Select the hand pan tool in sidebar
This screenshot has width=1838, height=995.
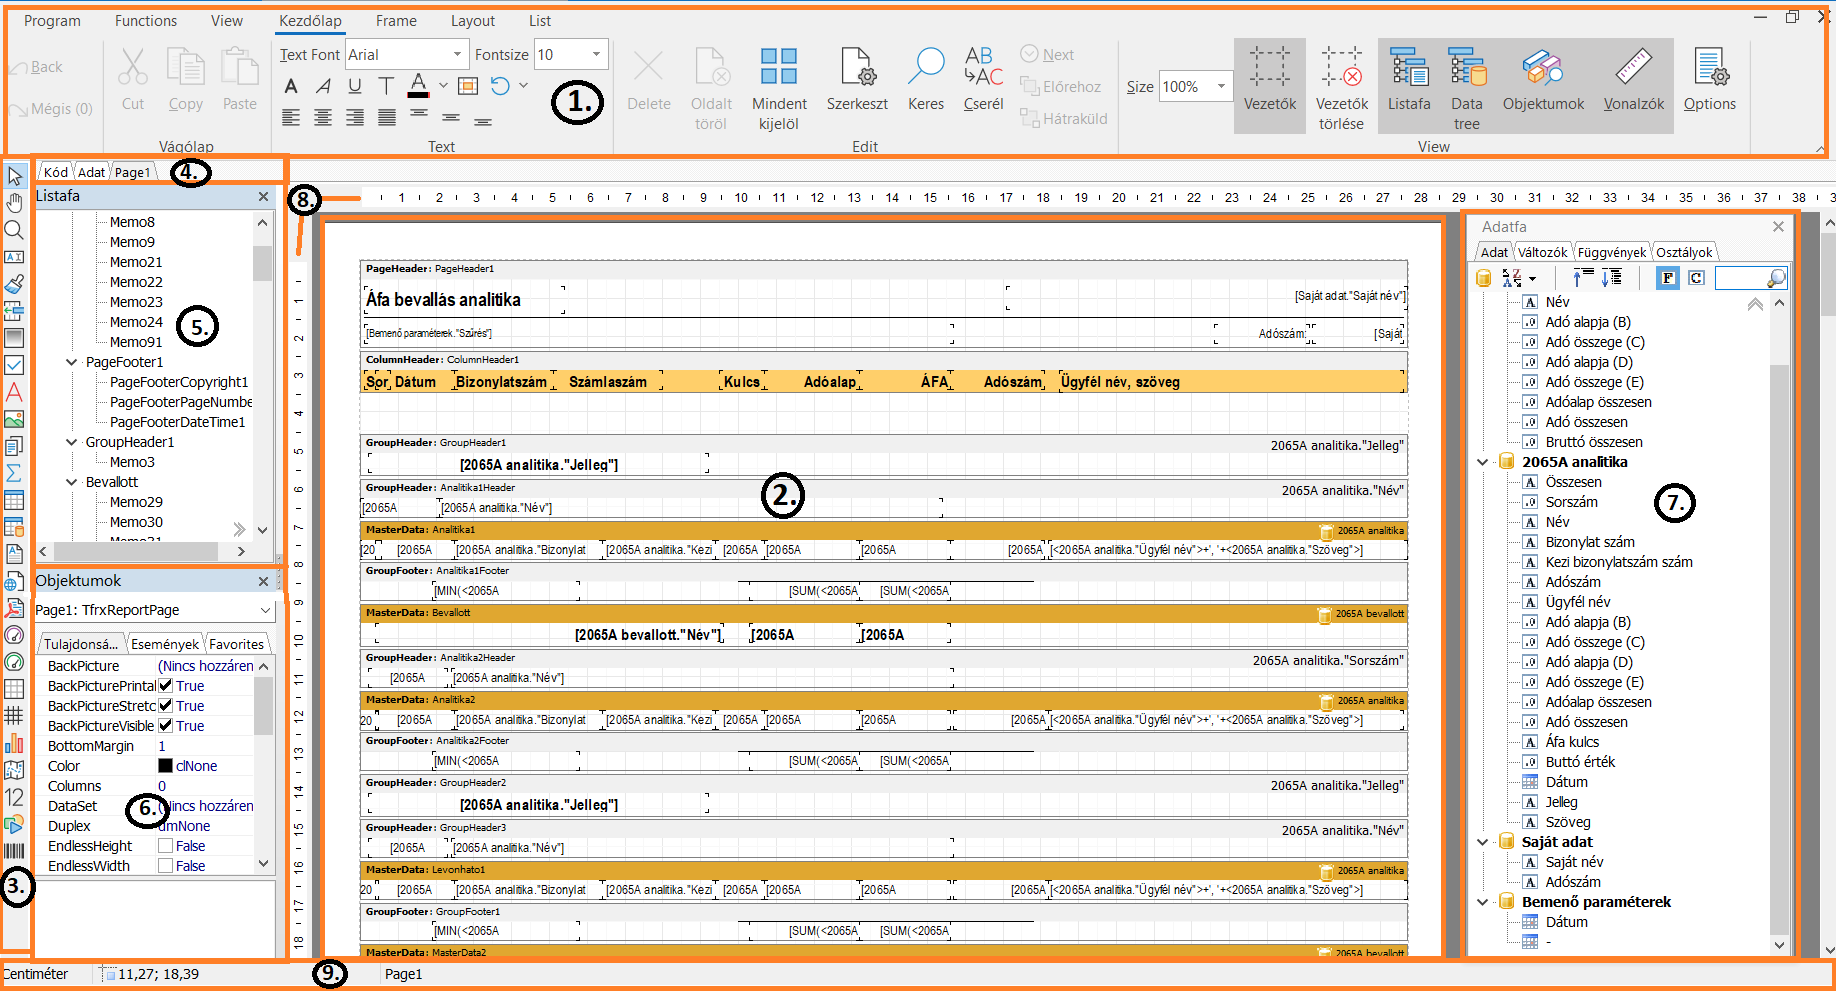click(14, 203)
